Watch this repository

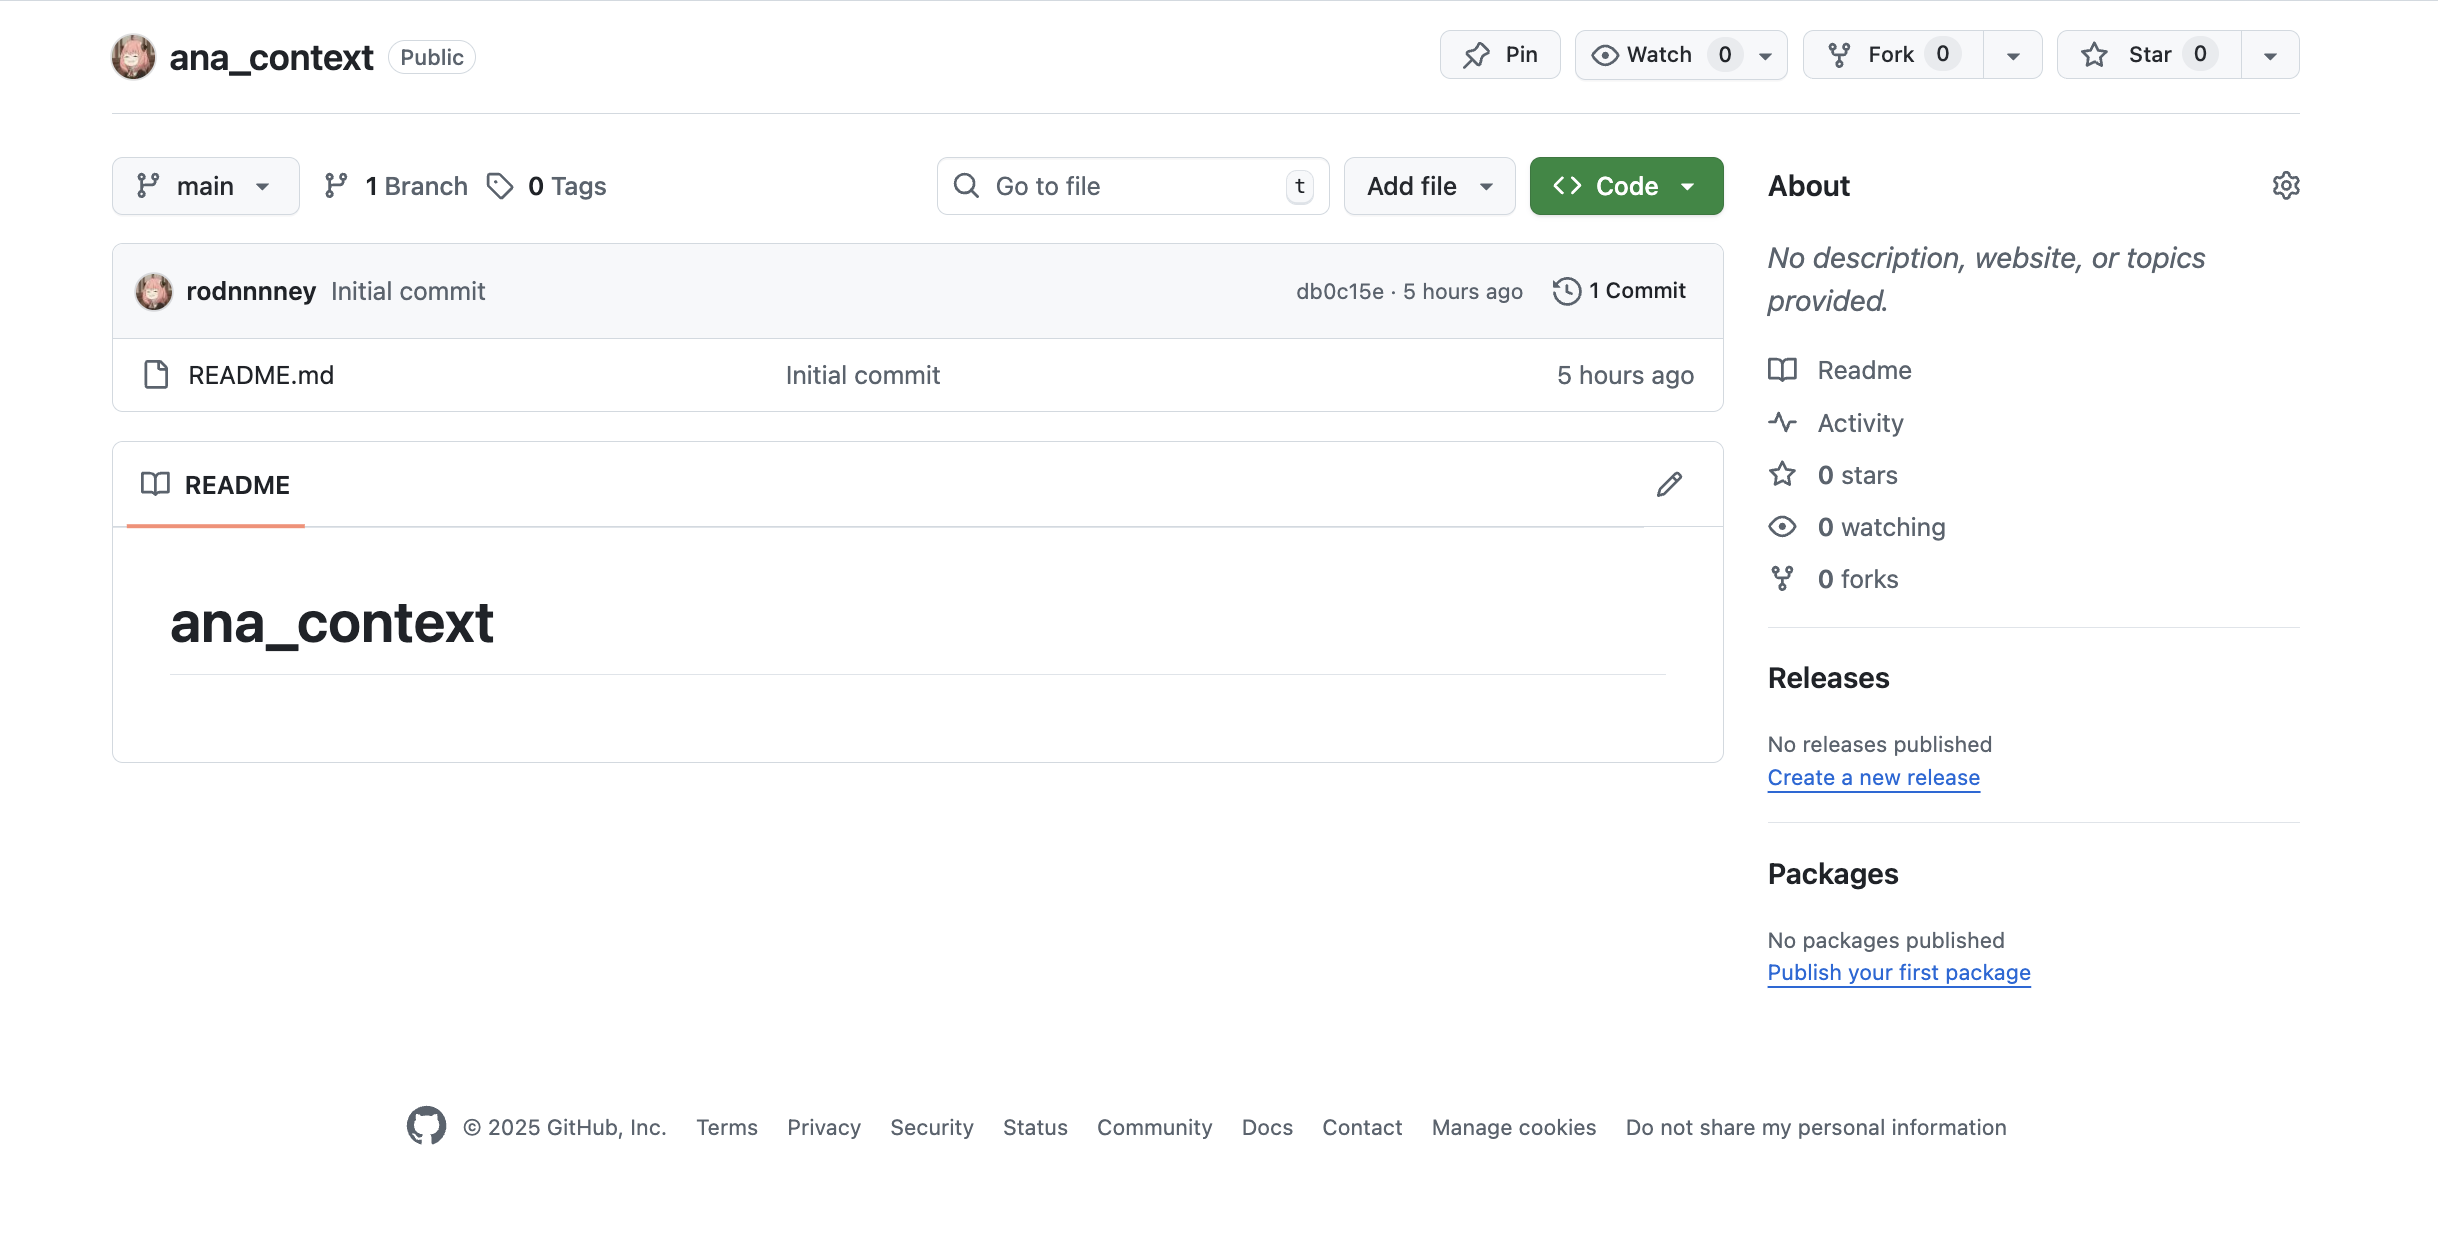coord(1655,54)
